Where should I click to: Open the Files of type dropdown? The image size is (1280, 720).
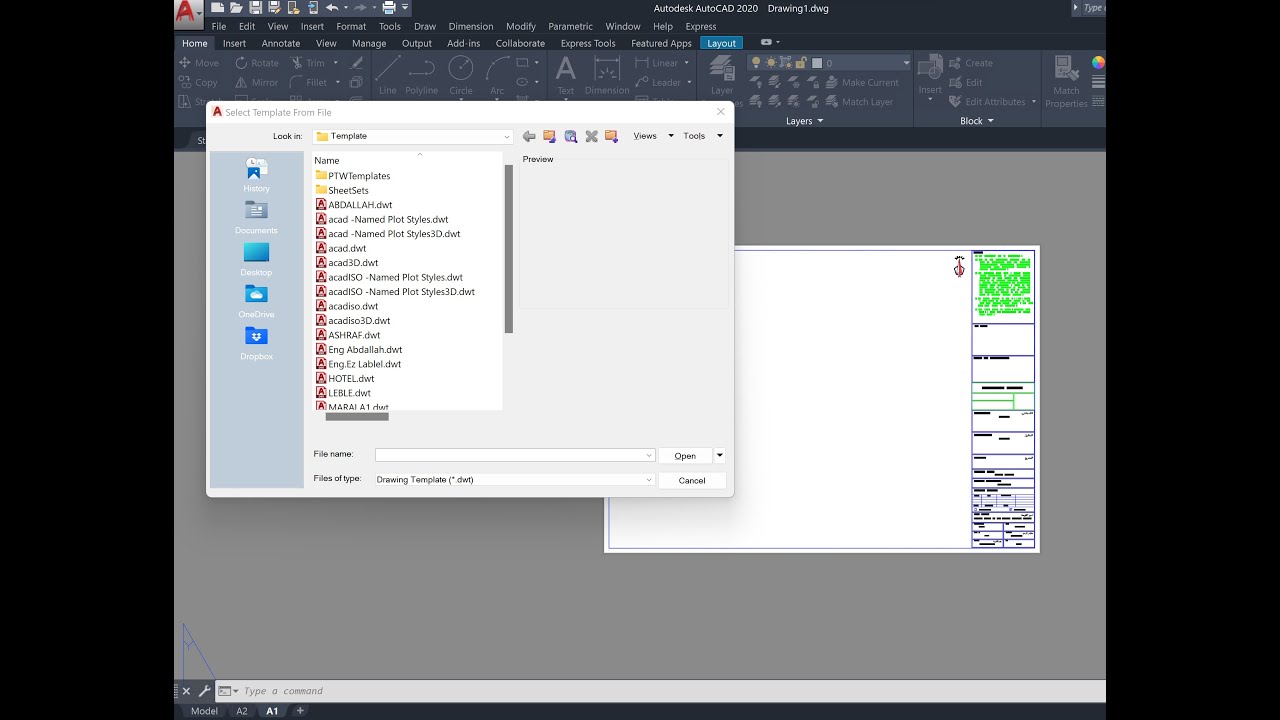649,480
